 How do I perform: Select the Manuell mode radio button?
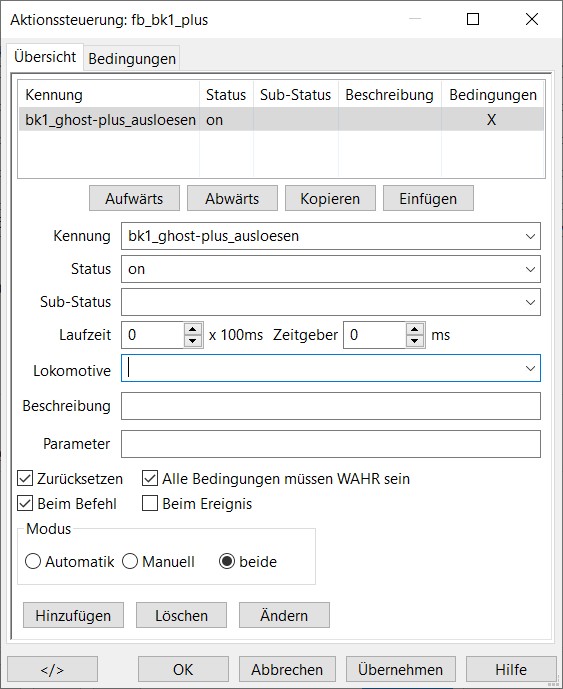pyautogui.click(x=130, y=561)
